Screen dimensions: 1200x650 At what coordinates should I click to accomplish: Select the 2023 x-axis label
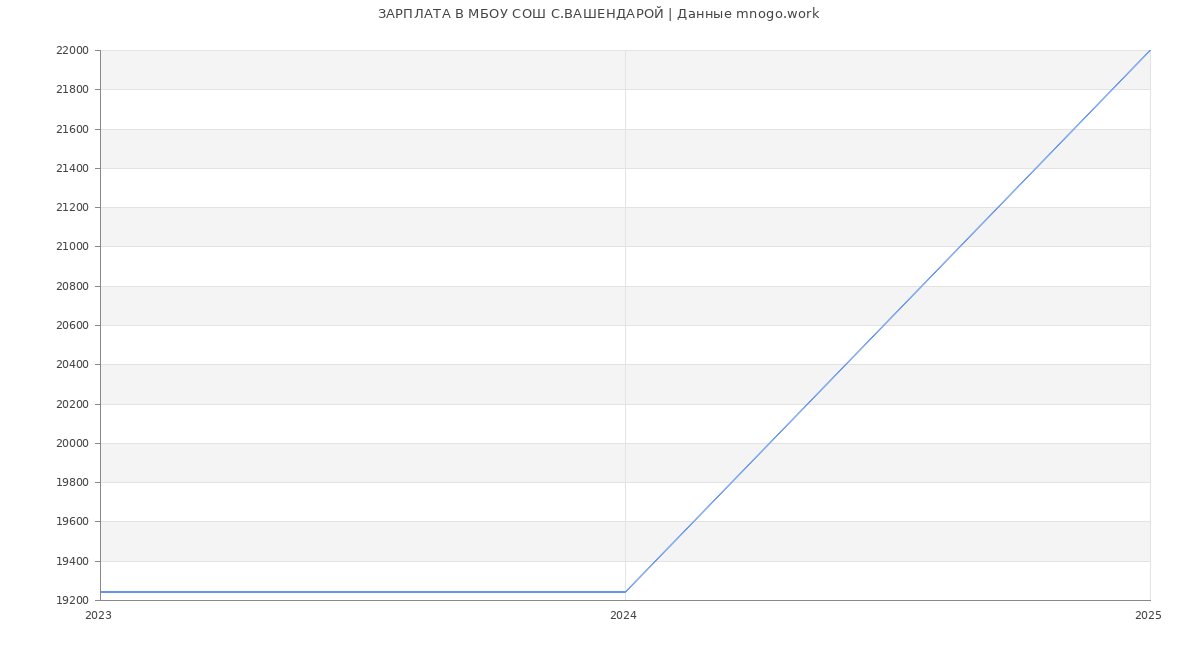pyautogui.click(x=98, y=616)
